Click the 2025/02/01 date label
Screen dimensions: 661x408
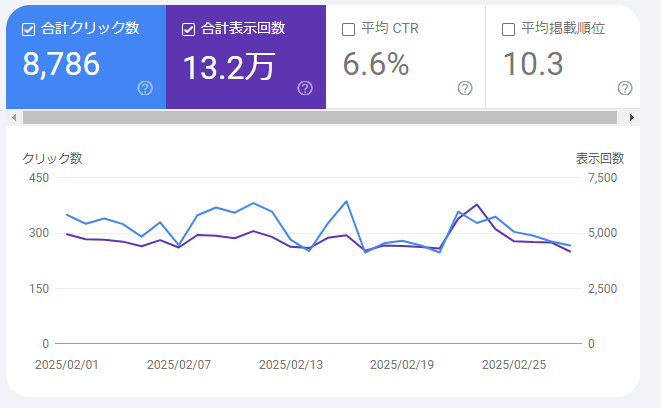(67, 365)
